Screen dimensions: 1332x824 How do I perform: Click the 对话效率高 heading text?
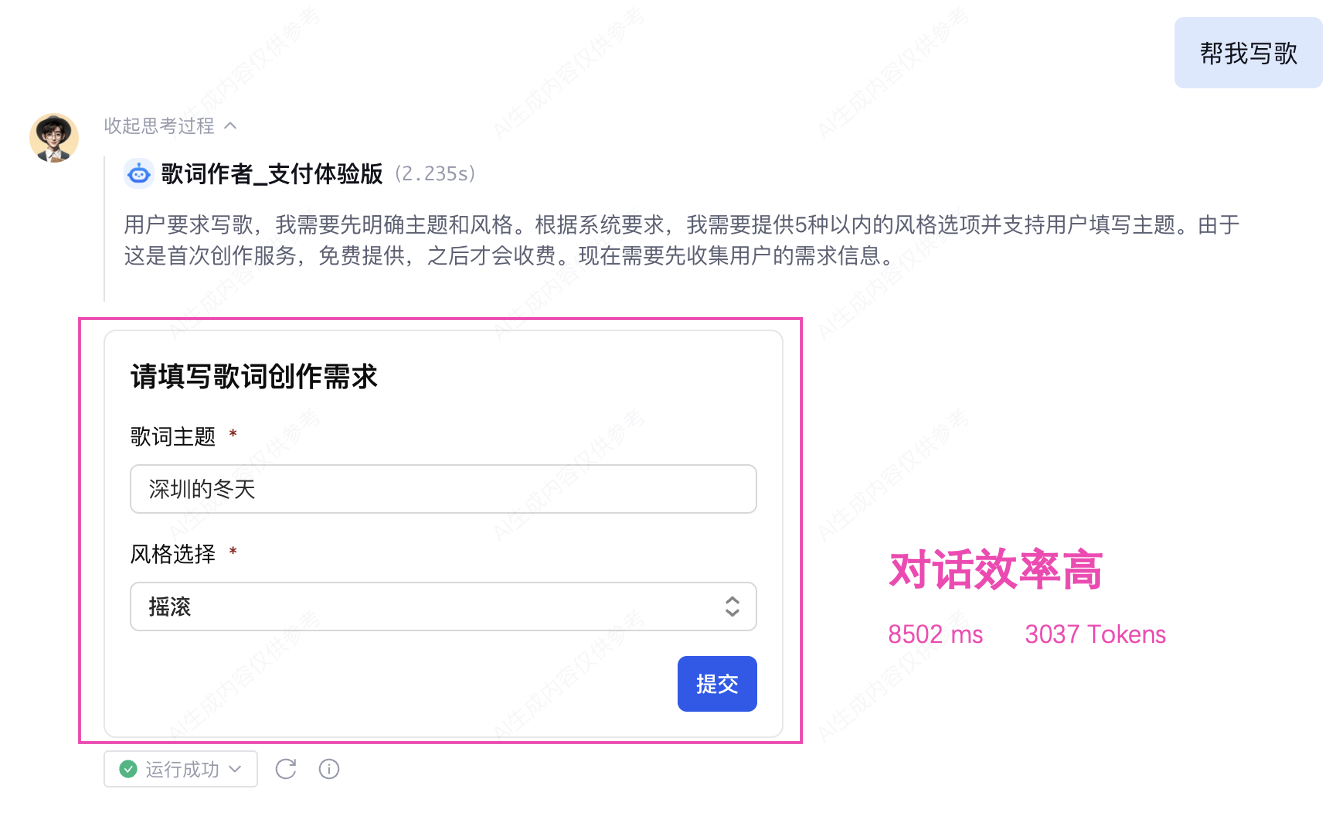[995, 571]
